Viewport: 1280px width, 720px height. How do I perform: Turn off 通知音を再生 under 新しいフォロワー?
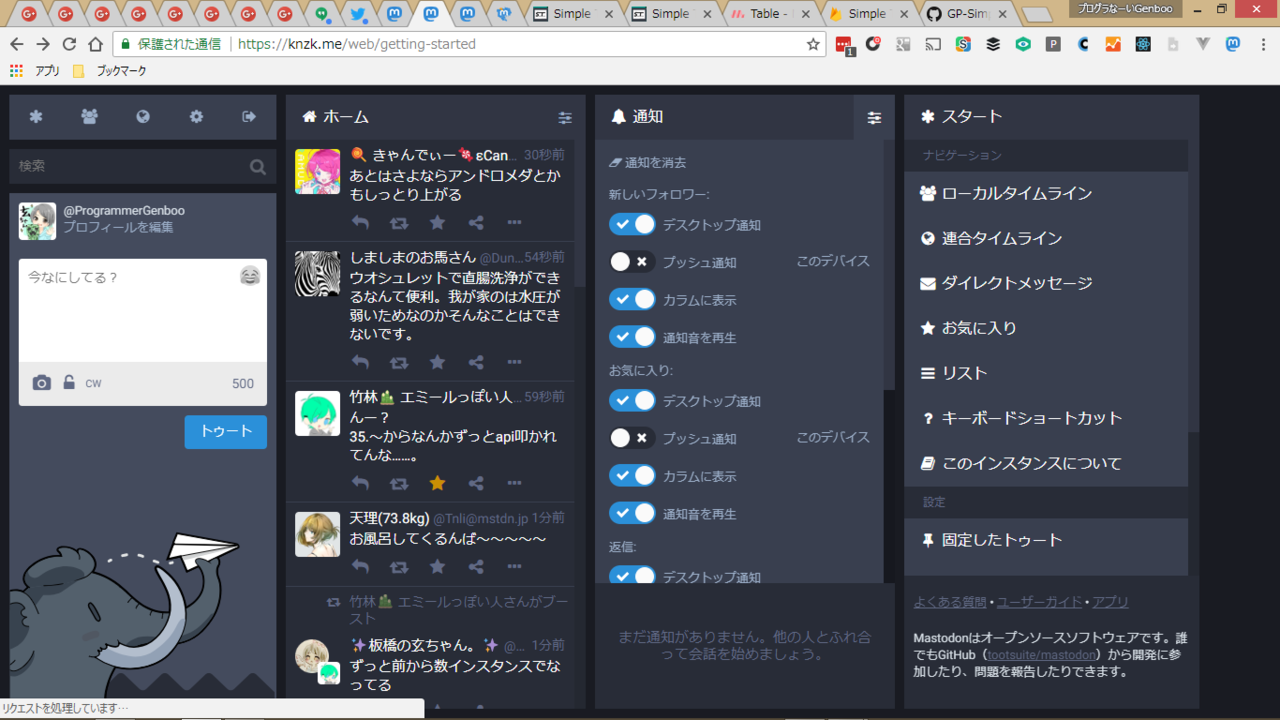632,337
